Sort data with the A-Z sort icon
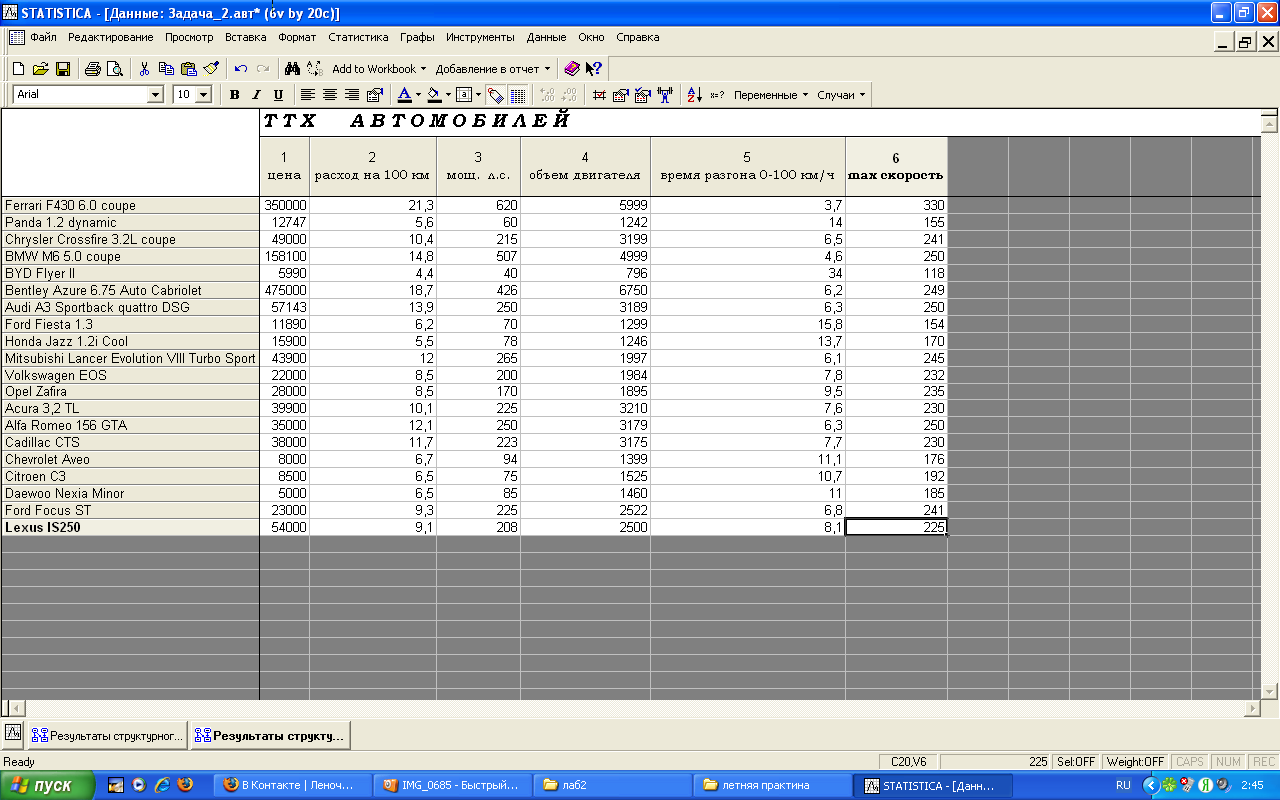This screenshot has width=1280, height=800. coord(694,95)
